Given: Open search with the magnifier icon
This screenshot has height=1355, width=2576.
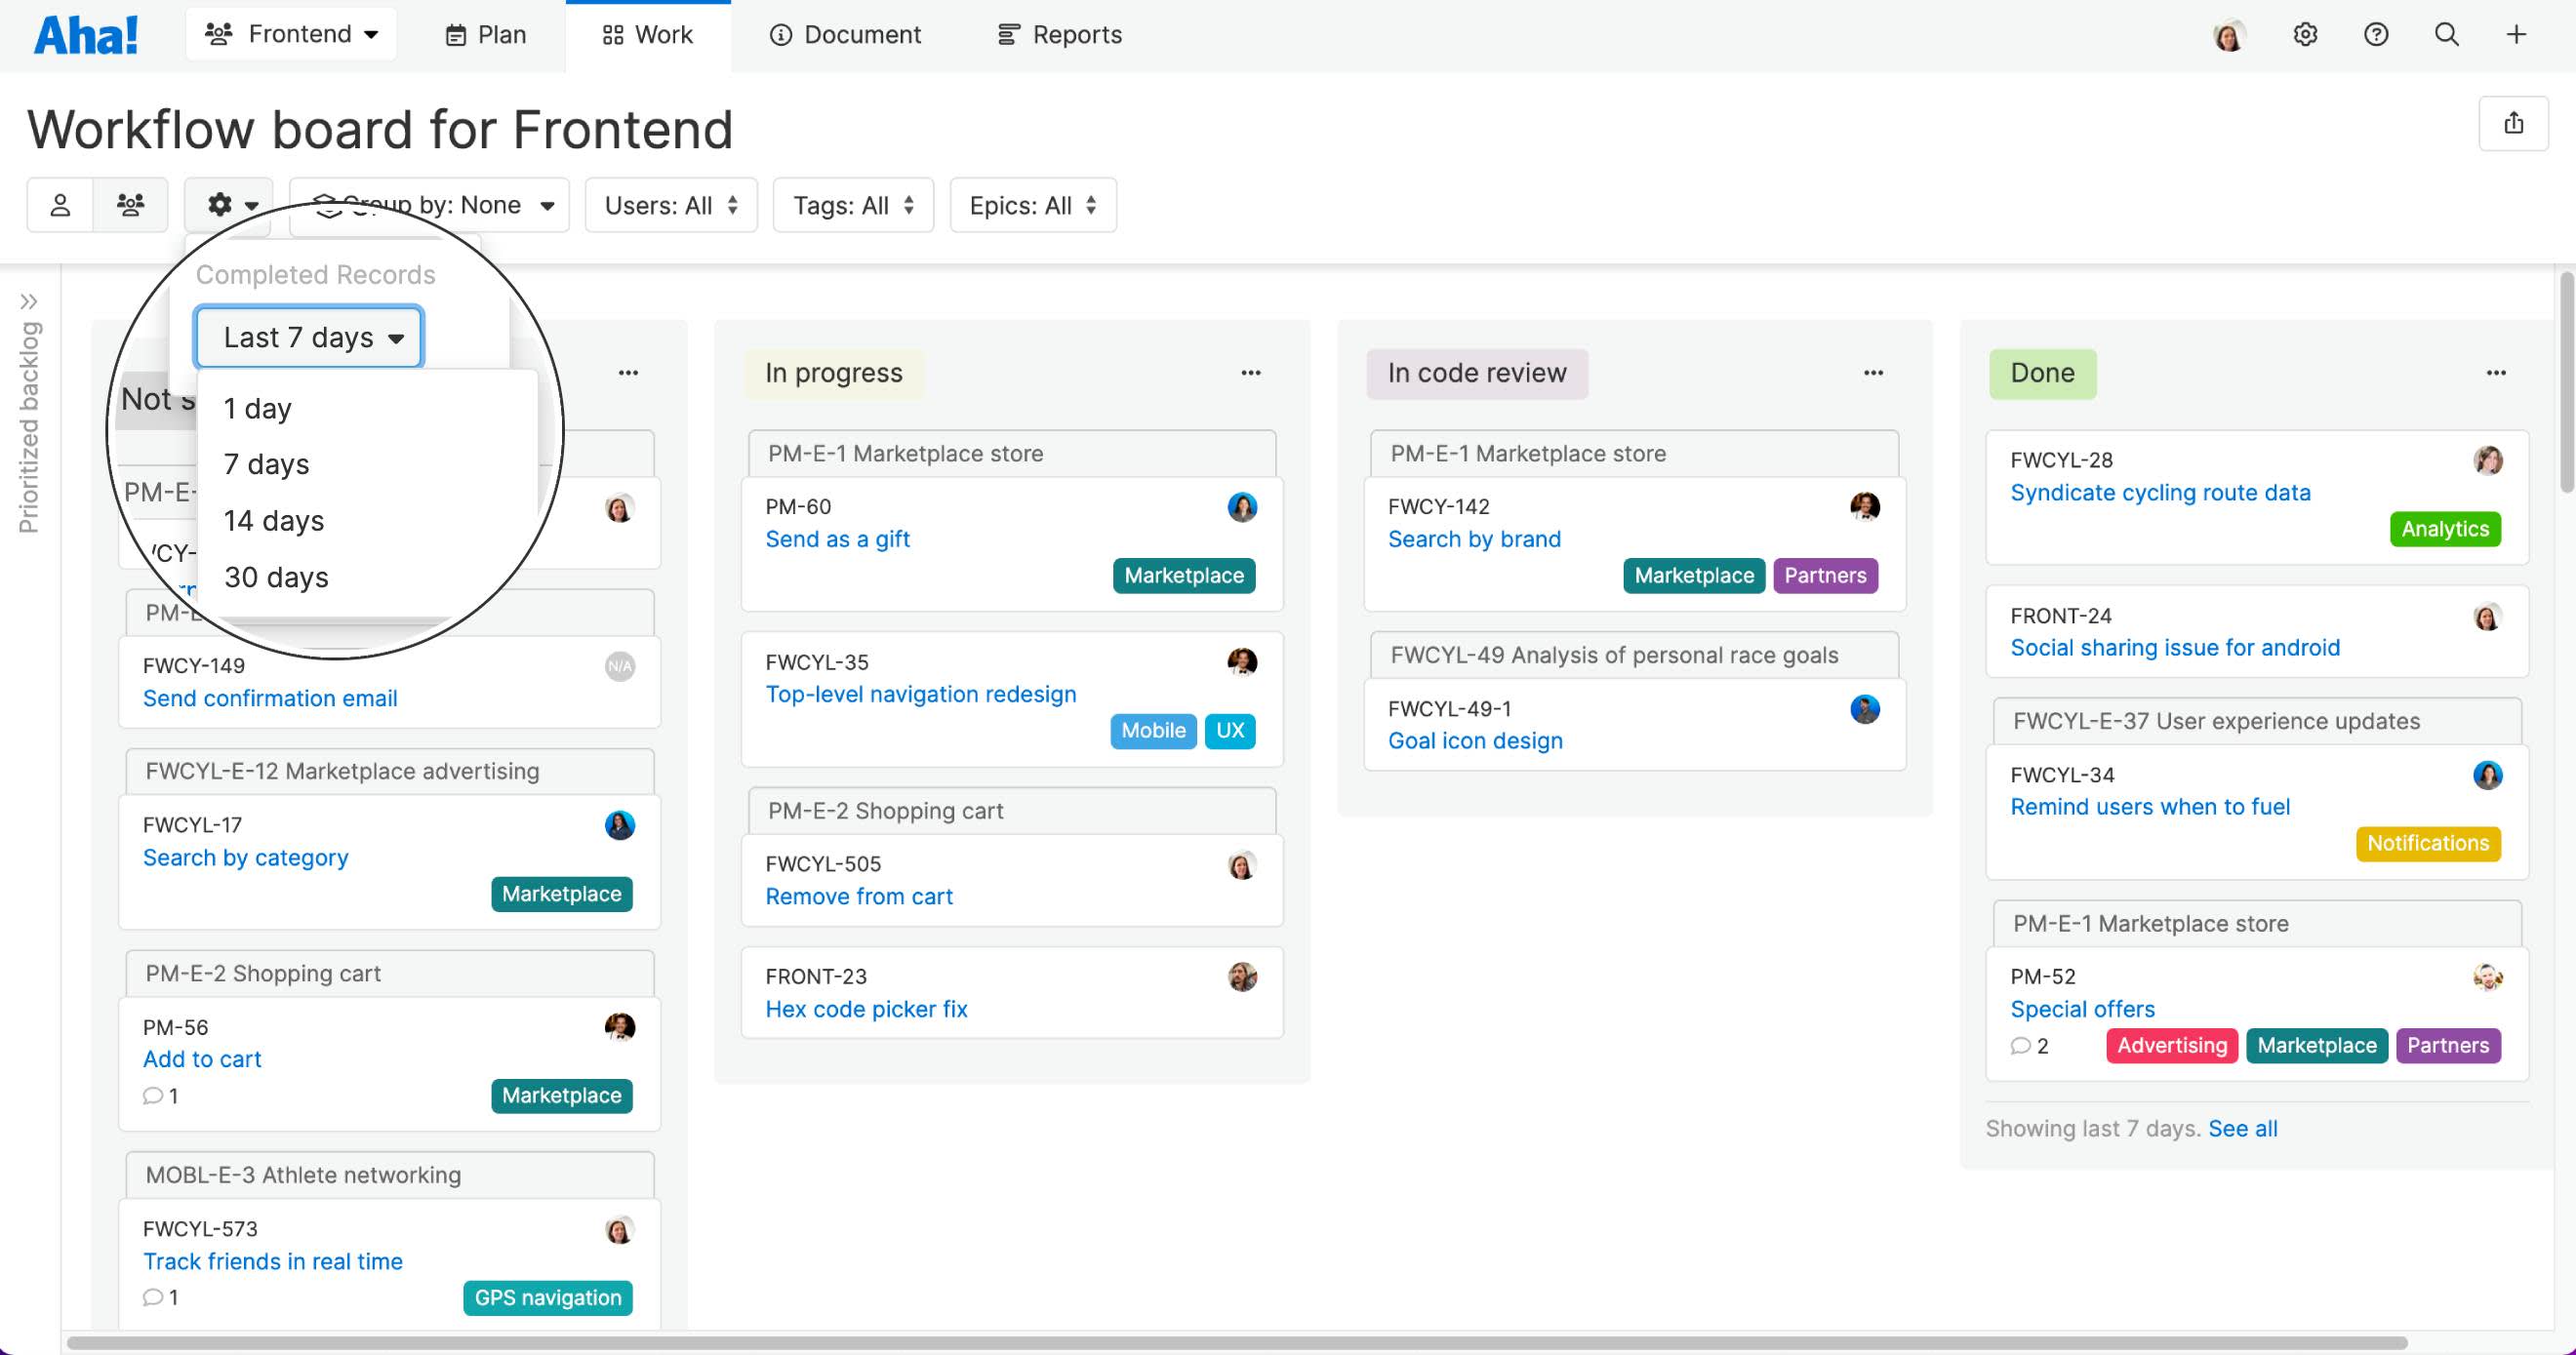Looking at the screenshot, I should point(2446,35).
